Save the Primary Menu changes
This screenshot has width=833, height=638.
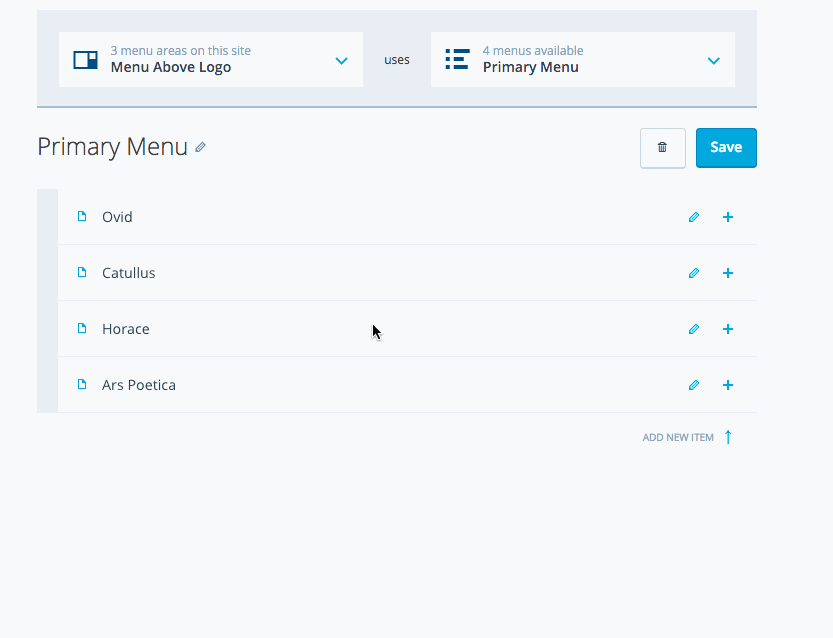[726, 148]
